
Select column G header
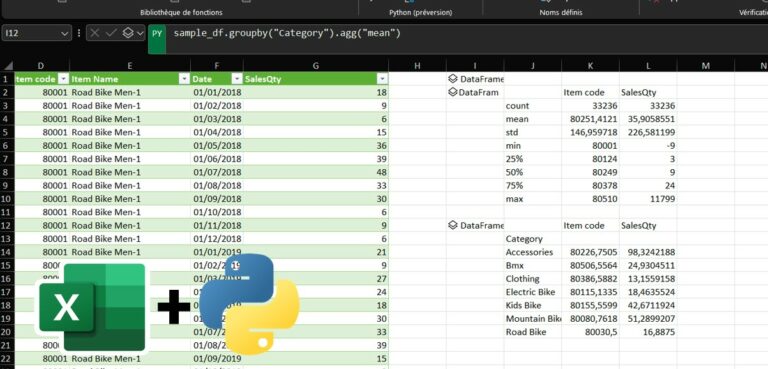[316, 66]
